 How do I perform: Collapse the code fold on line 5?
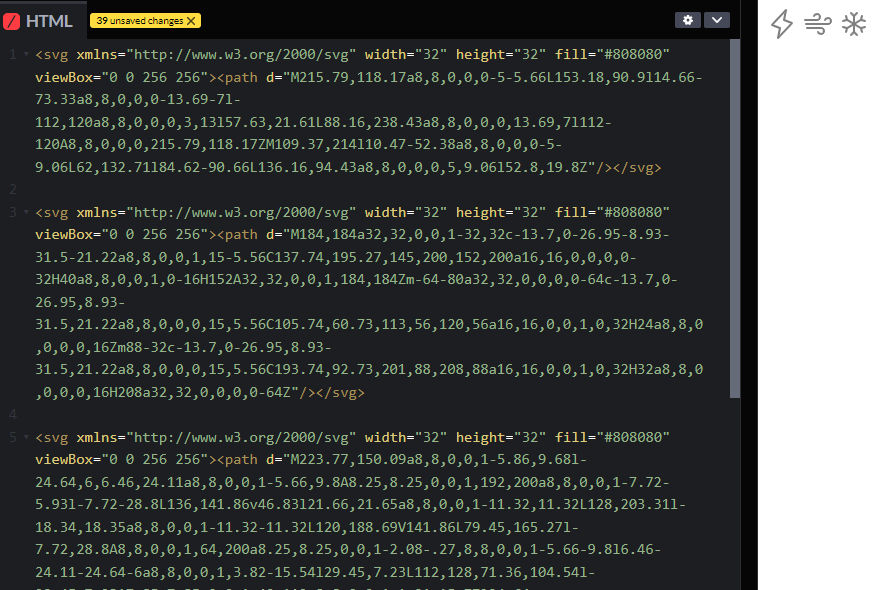pos(26,437)
